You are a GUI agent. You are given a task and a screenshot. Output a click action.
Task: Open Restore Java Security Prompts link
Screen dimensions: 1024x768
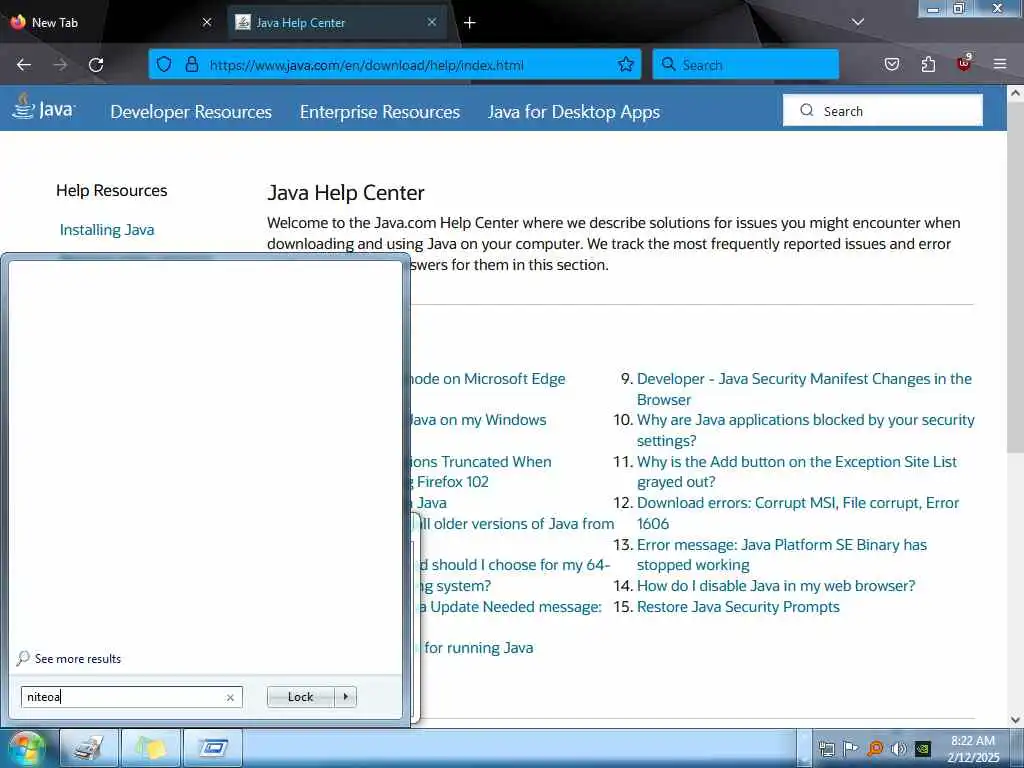(738, 607)
